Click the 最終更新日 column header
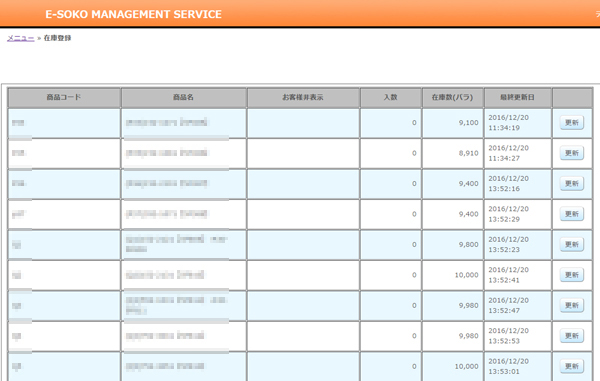Screen dimensions: 600x381 click(x=517, y=98)
